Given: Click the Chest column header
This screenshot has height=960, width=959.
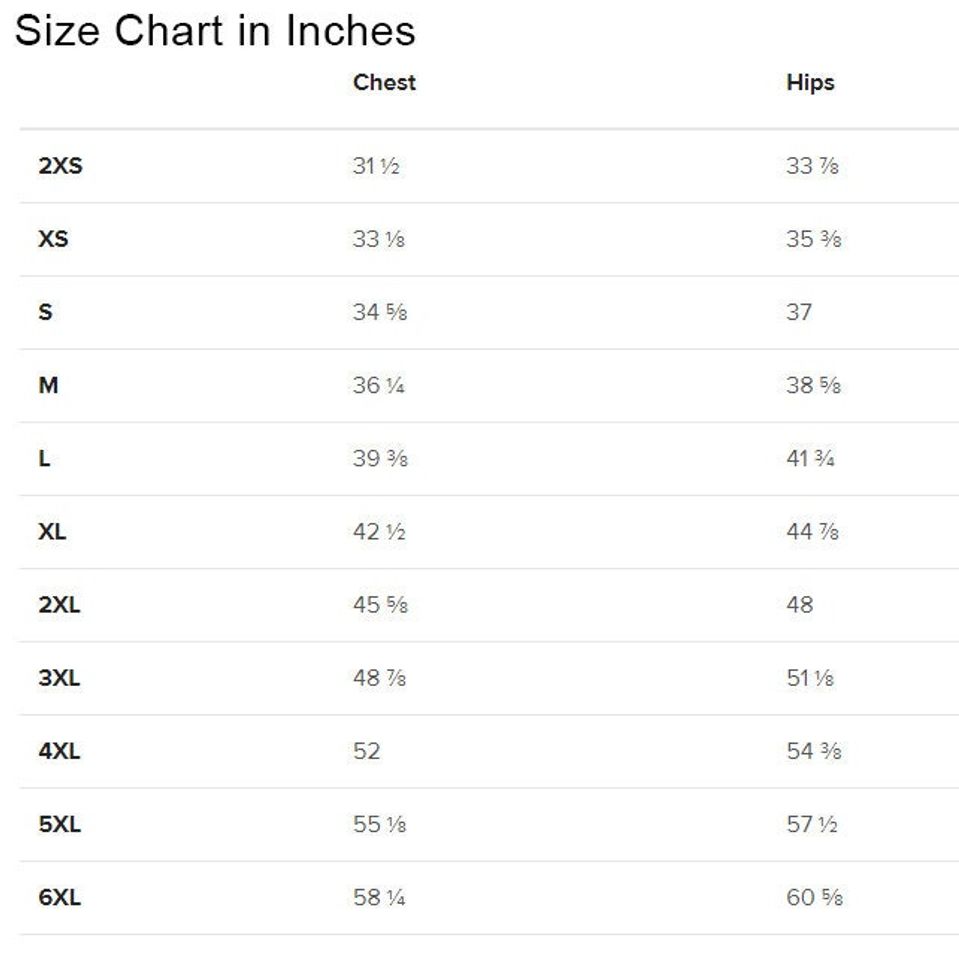Looking at the screenshot, I should tap(384, 83).
